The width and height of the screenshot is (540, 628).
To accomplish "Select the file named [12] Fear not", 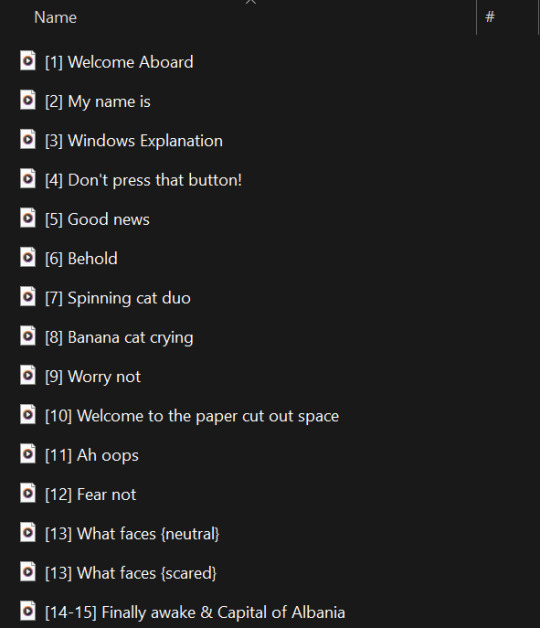I will [x=91, y=495].
